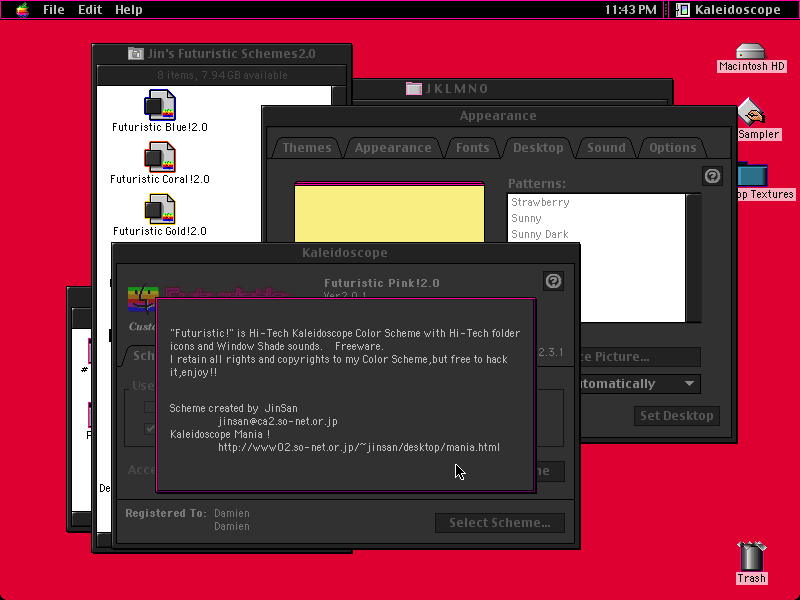Screen dimensions: 800x600
Task: Click Jin's Futuristic Schemes2.0 title folder icon
Action: click(136, 53)
